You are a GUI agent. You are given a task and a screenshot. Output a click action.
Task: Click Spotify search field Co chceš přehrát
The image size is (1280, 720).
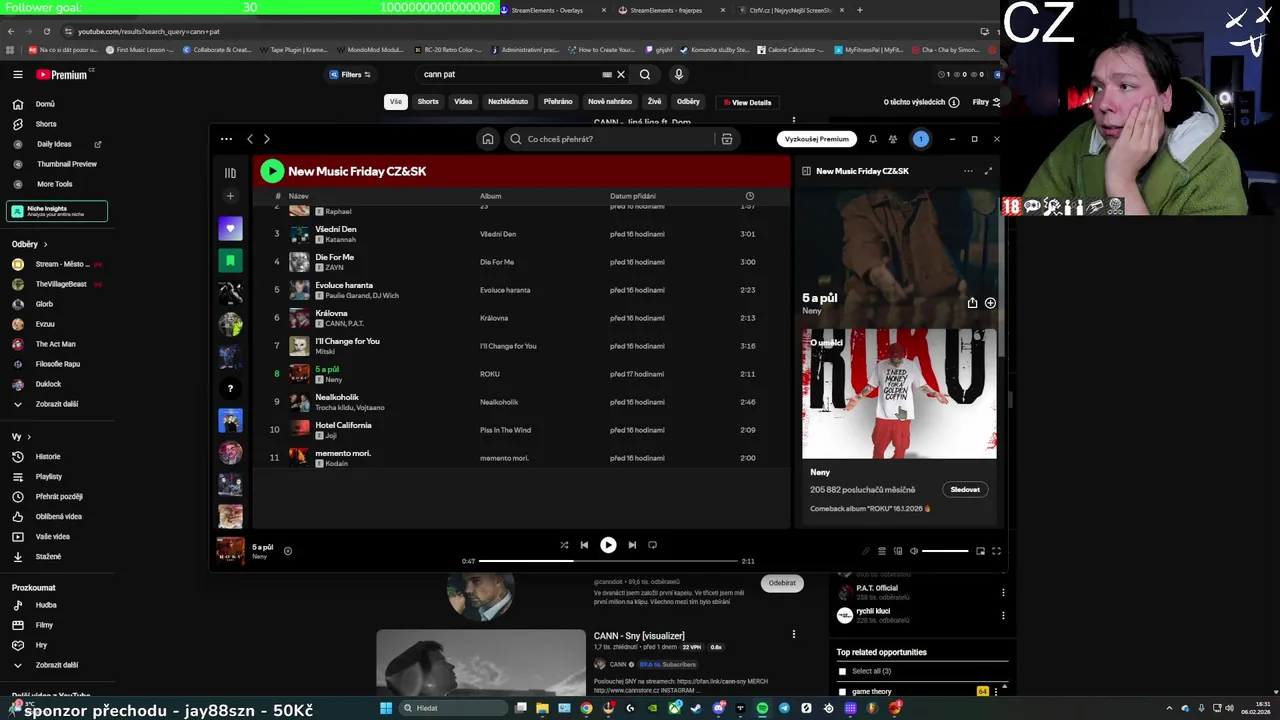tap(610, 139)
